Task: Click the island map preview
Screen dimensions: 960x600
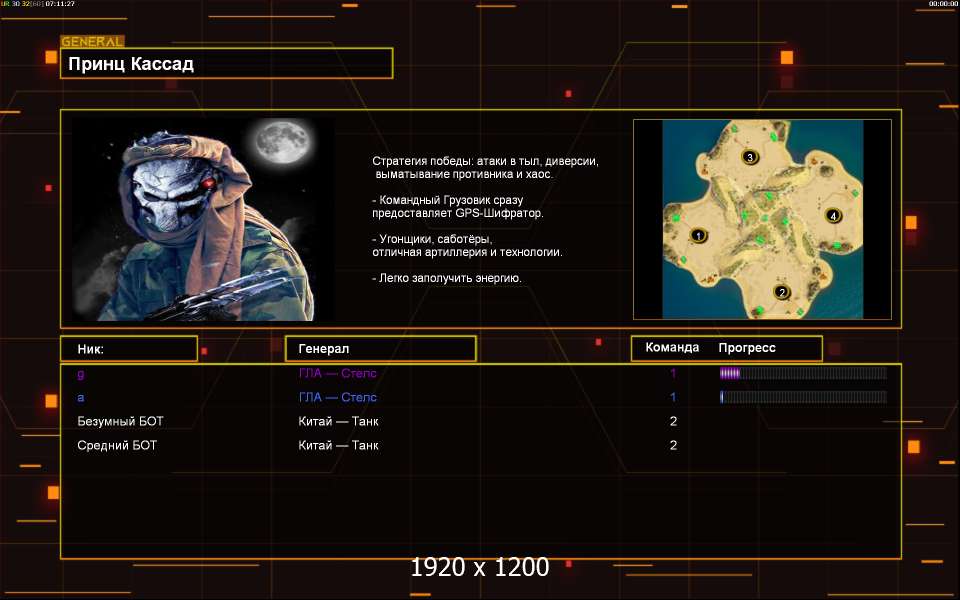Action: (762, 219)
